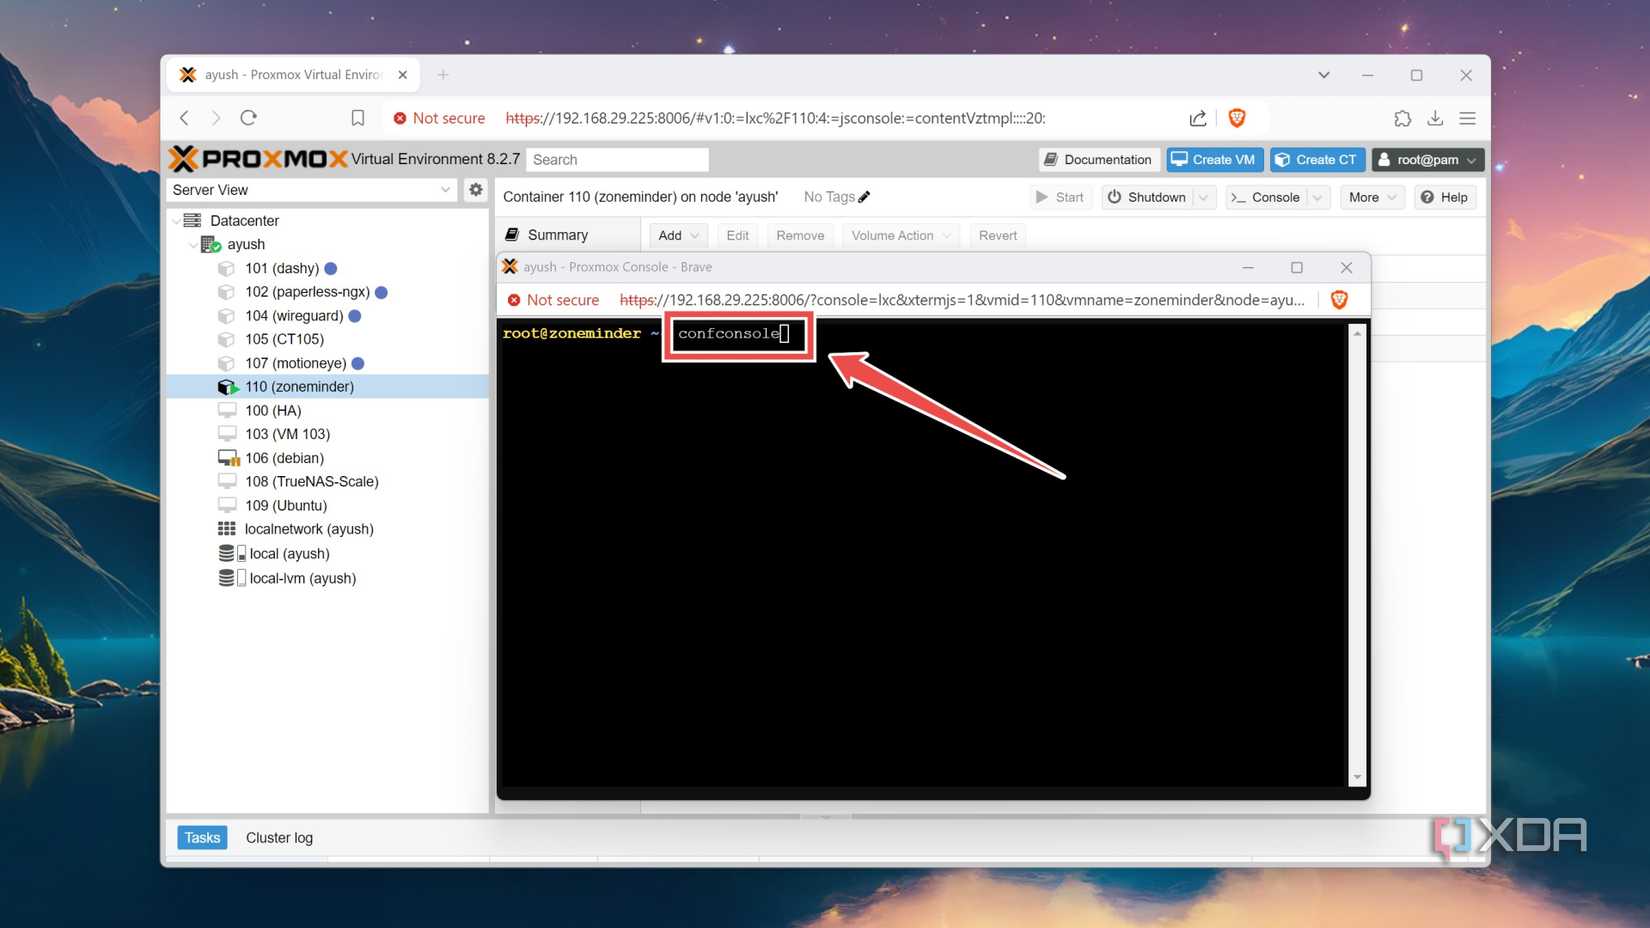Click the Shutdown button
Screen dimensions: 1650x928
1146,197
